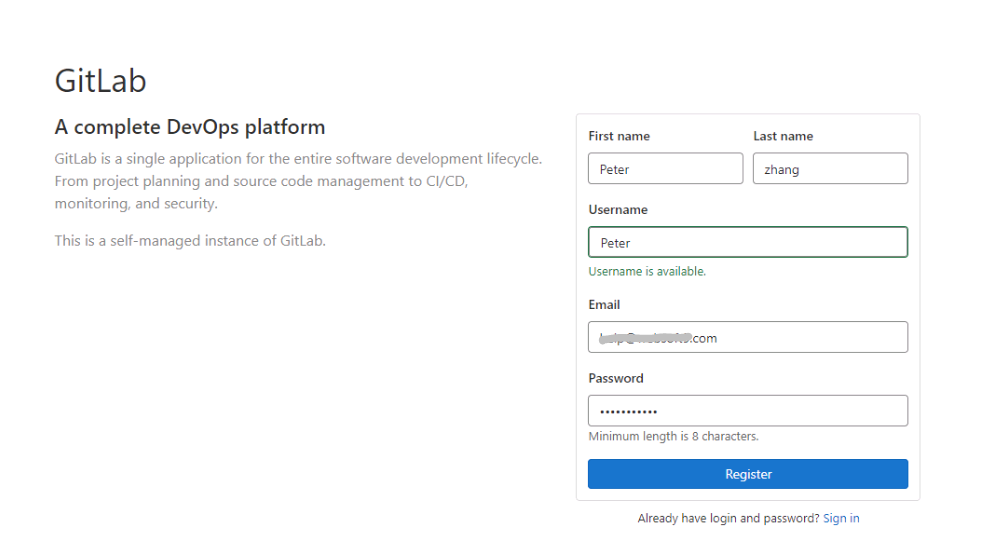
Task: Click the 'Username is available.' message
Action: [x=647, y=271]
